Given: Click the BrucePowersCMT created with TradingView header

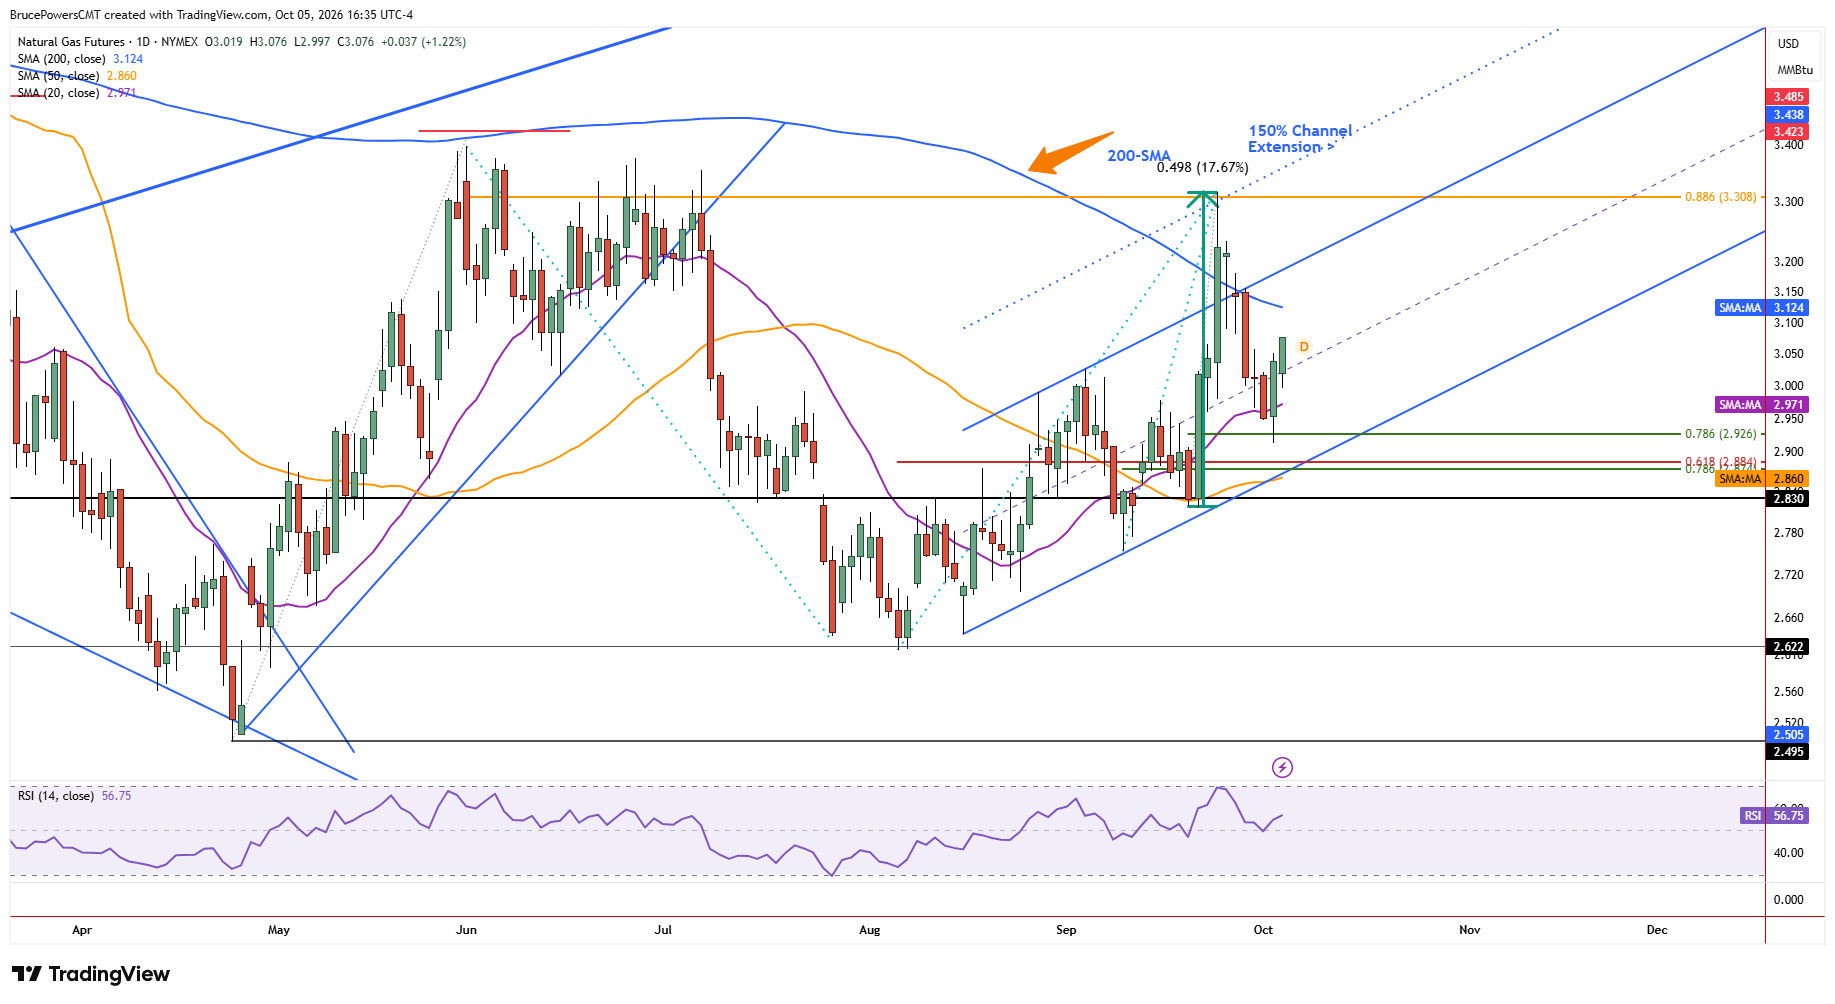Looking at the screenshot, I should point(211,15).
